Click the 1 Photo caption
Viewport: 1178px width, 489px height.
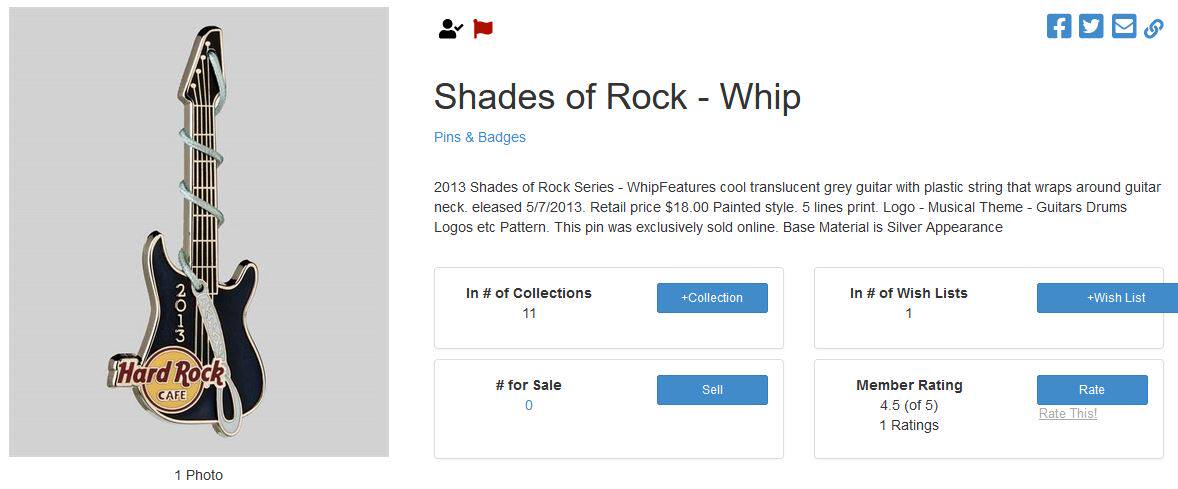pyautogui.click(x=199, y=475)
